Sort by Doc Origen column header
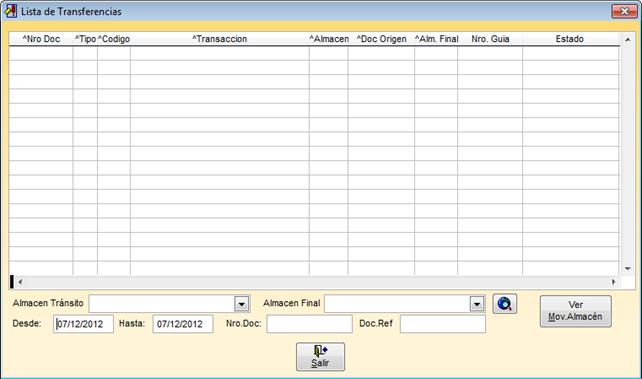Viewport: 642px width, 379px height. pos(381,39)
